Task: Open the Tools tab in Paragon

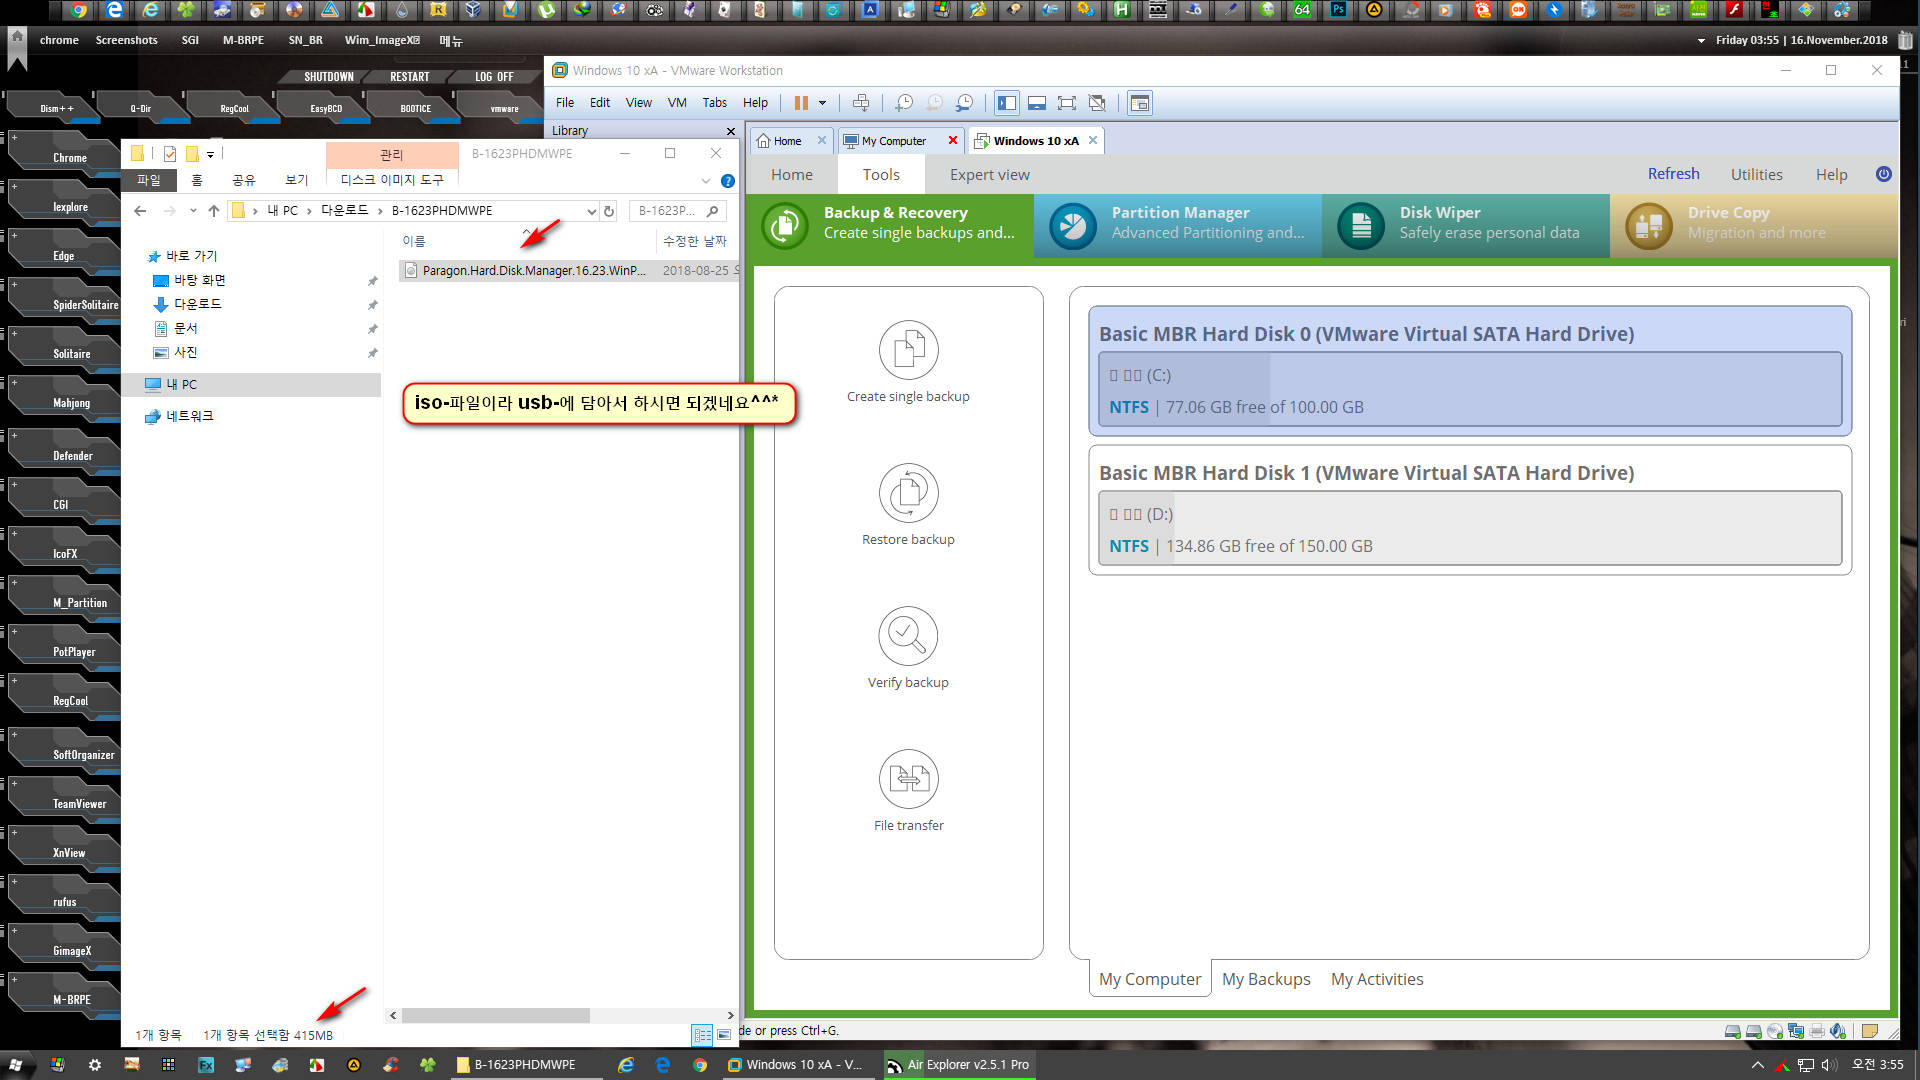Action: click(x=881, y=175)
